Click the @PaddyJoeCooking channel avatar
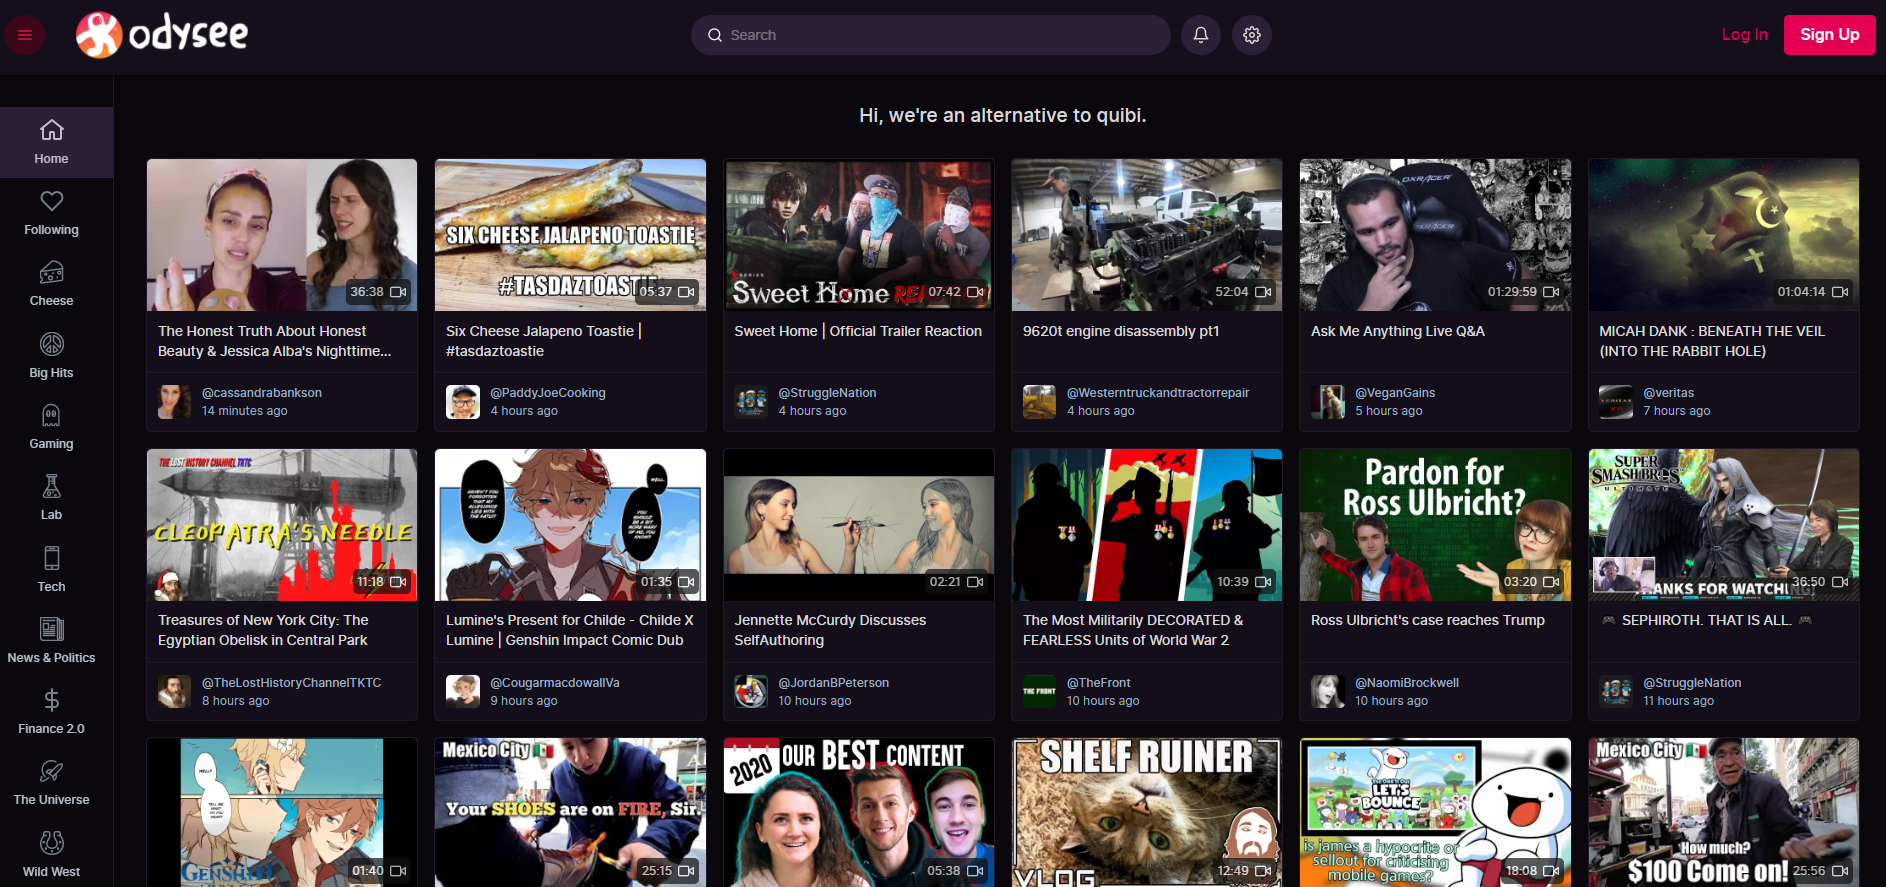Viewport: 1886px width, 887px height. (x=463, y=402)
